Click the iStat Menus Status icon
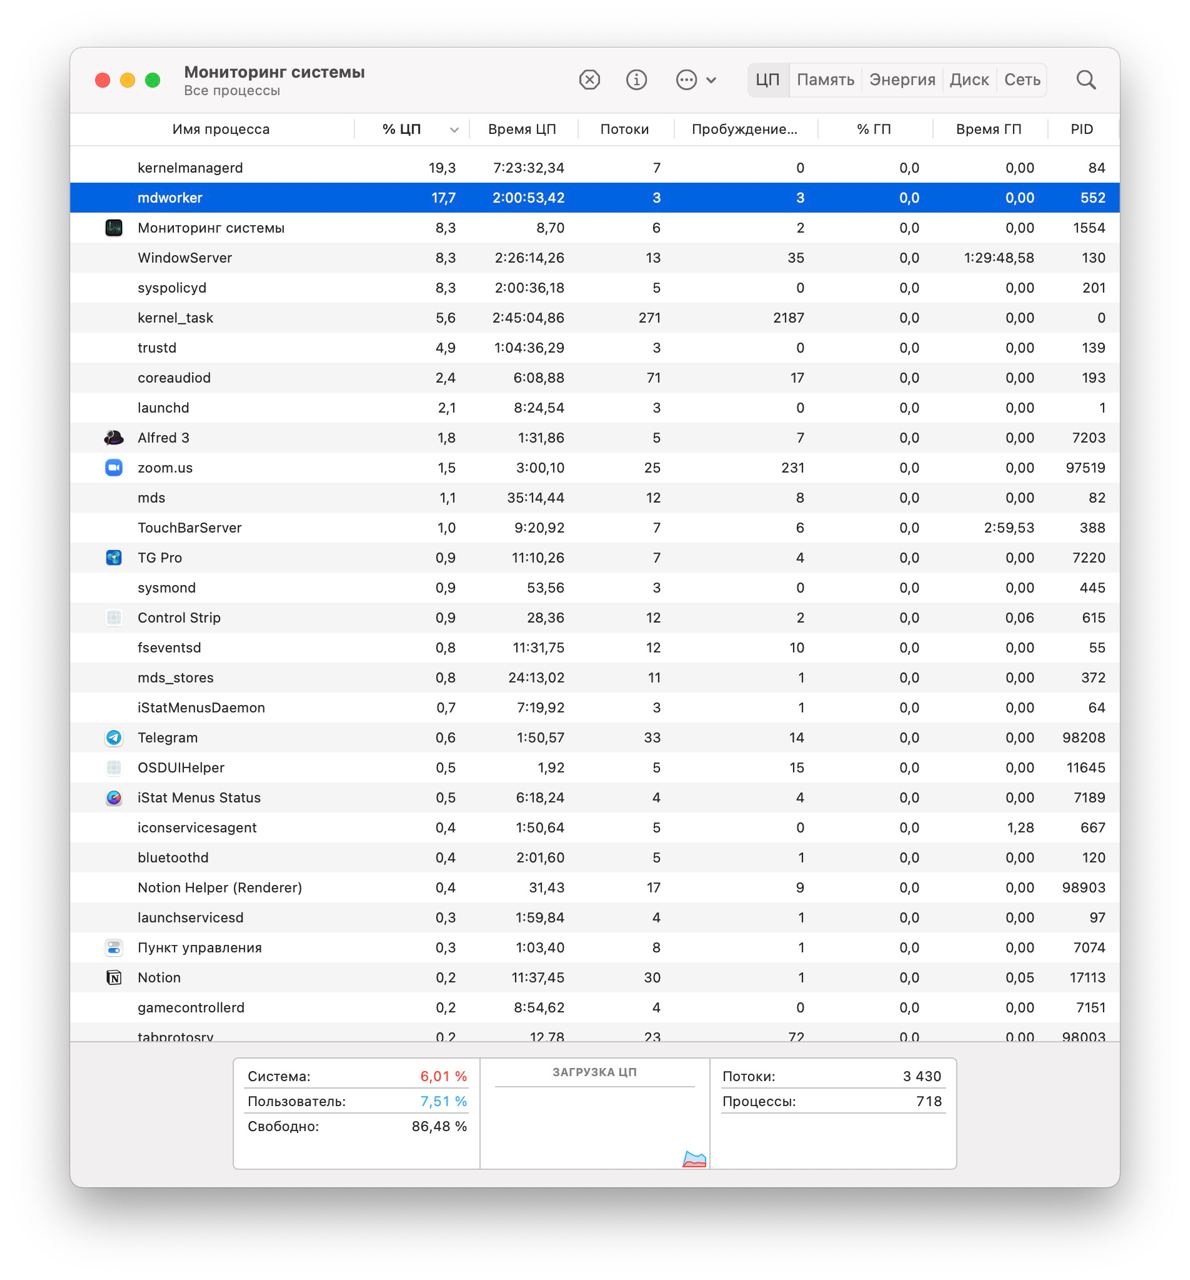 point(114,798)
